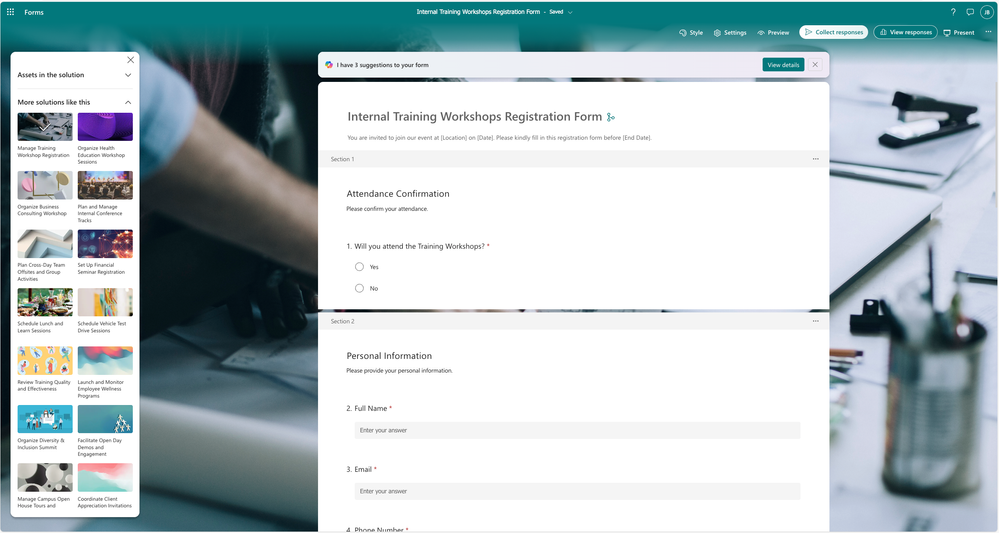Preview the form
The height and width of the screenshot is (533, 999).
click(x=773, y=32)
